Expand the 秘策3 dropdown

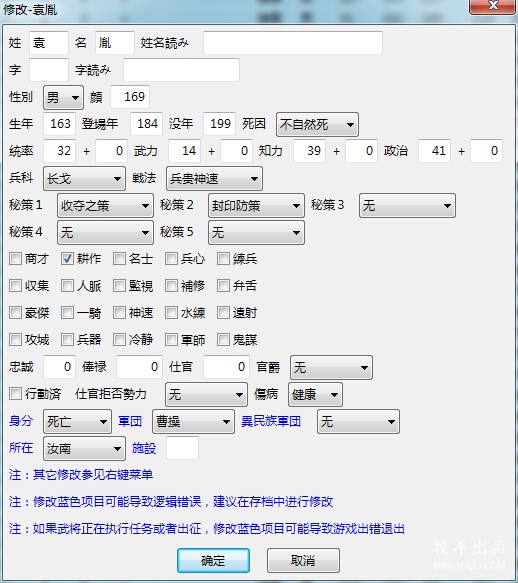(407, 205)
